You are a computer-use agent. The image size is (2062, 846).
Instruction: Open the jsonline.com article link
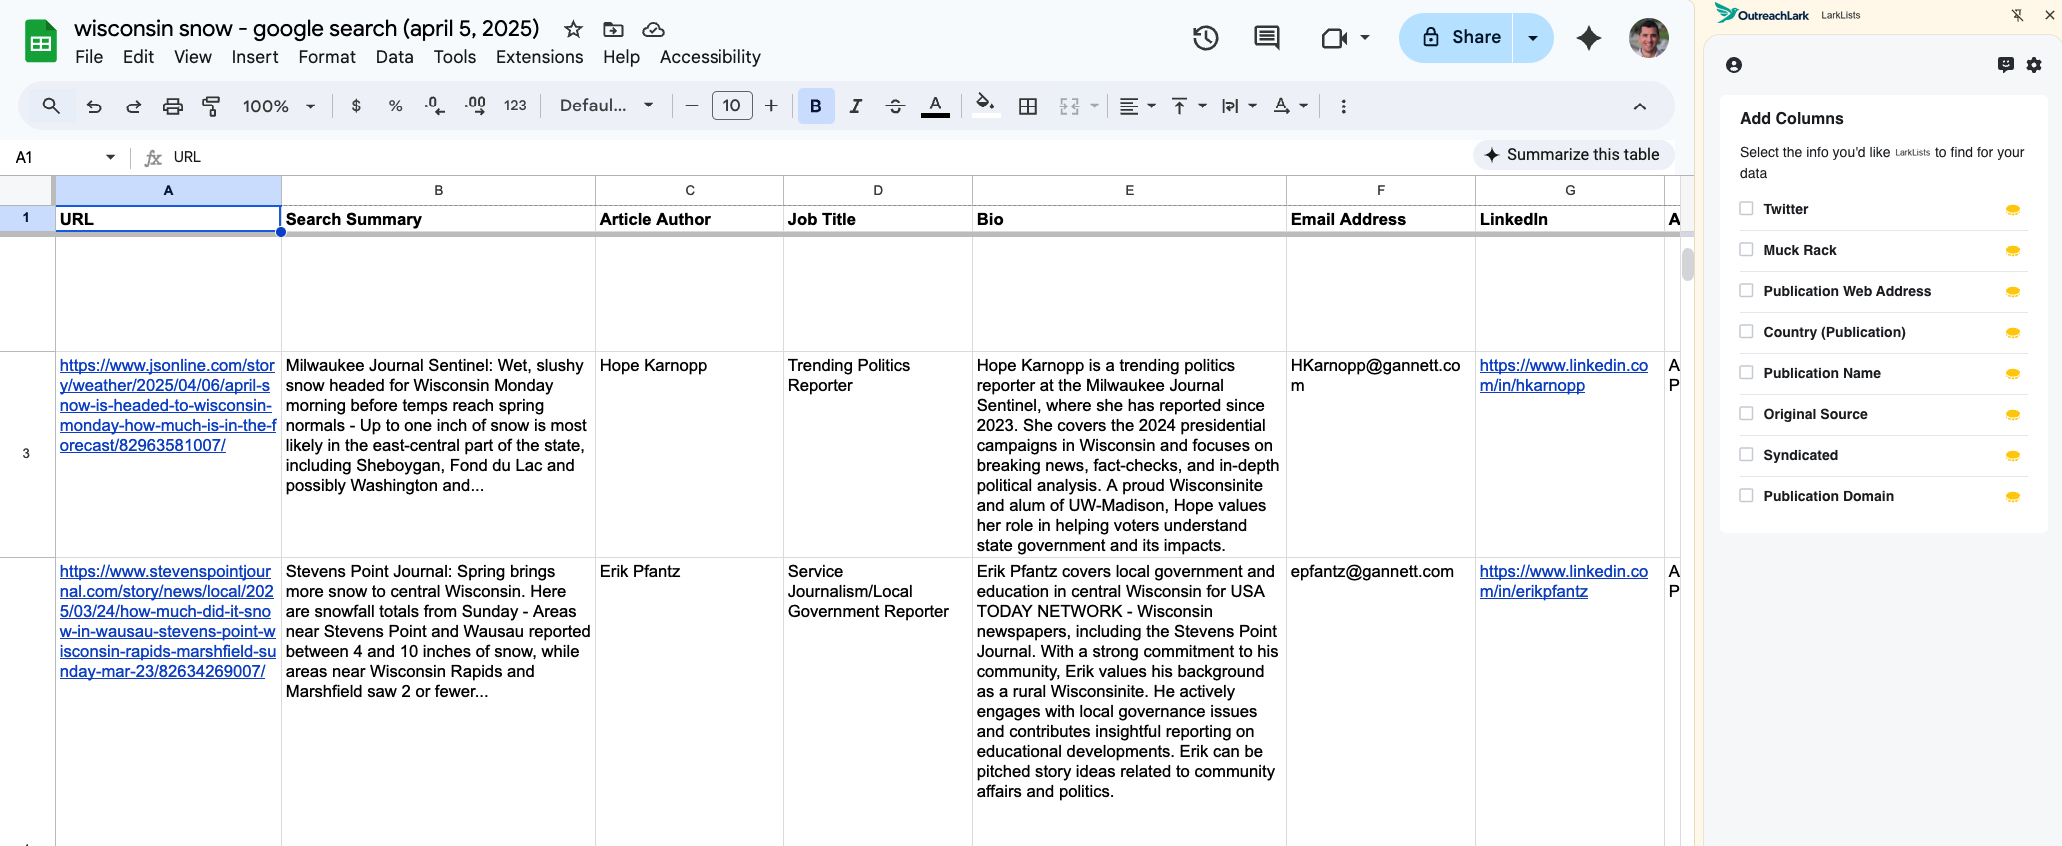coord(168,406)
